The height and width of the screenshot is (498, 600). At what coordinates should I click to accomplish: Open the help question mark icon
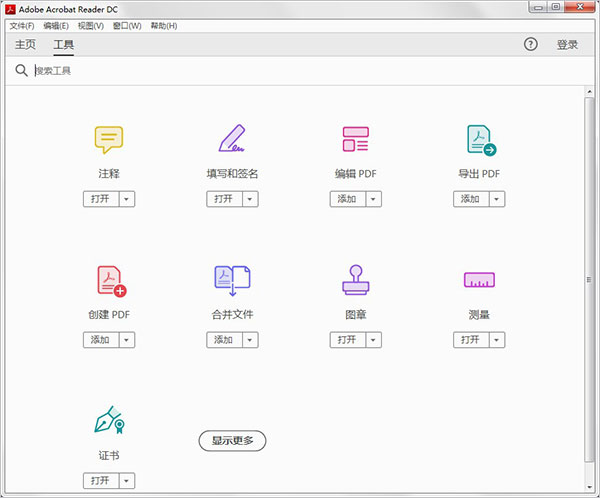coord(530,45)
